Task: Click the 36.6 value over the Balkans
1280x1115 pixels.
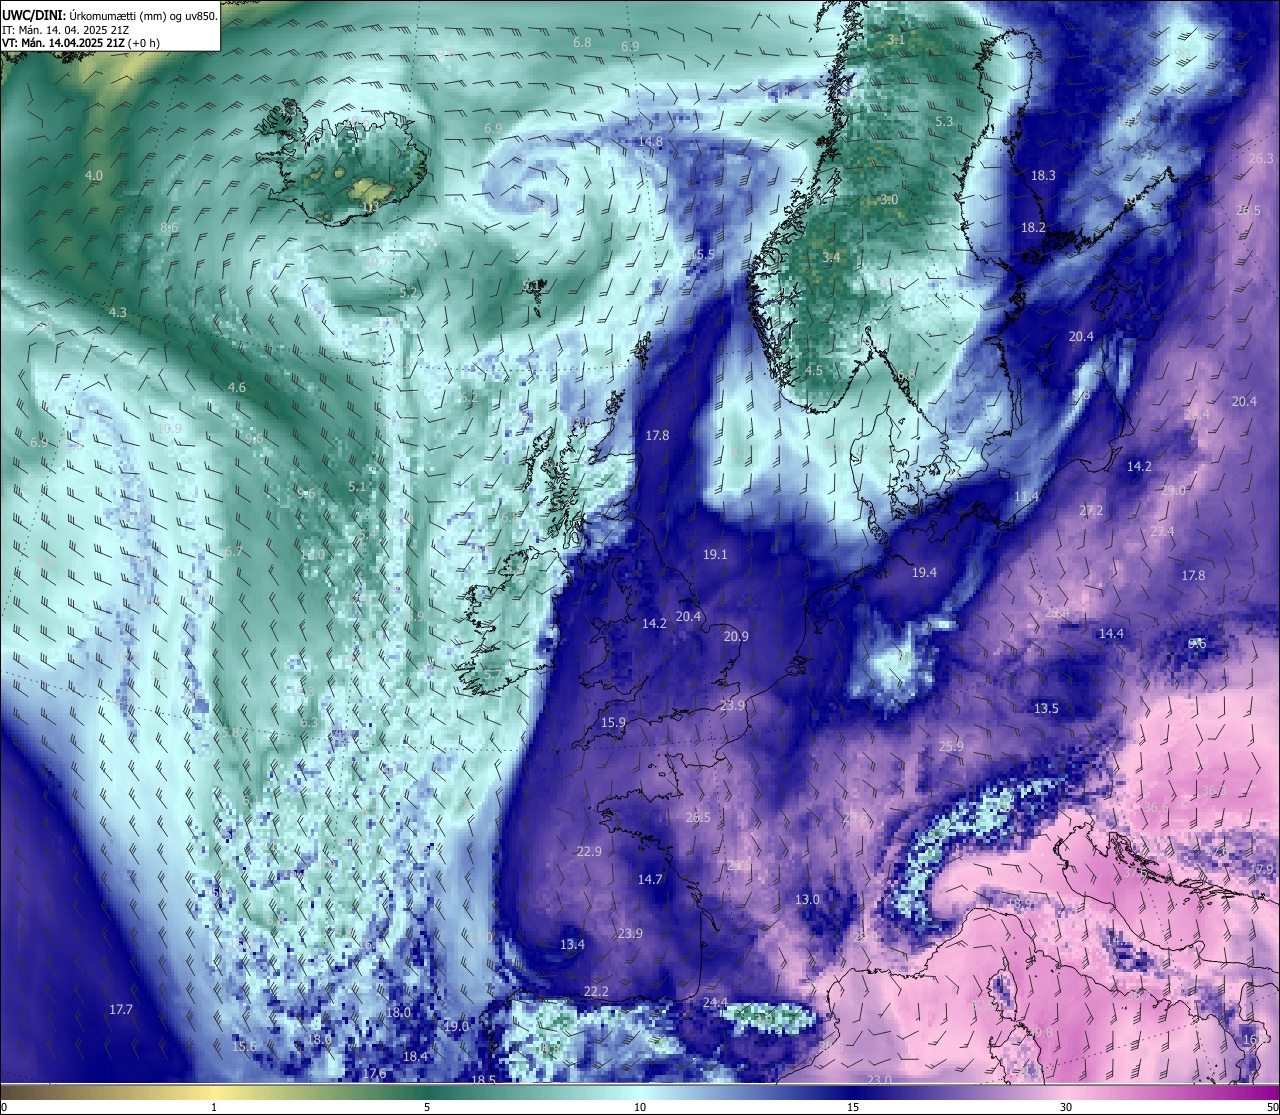Action: tap(1156, 807)
